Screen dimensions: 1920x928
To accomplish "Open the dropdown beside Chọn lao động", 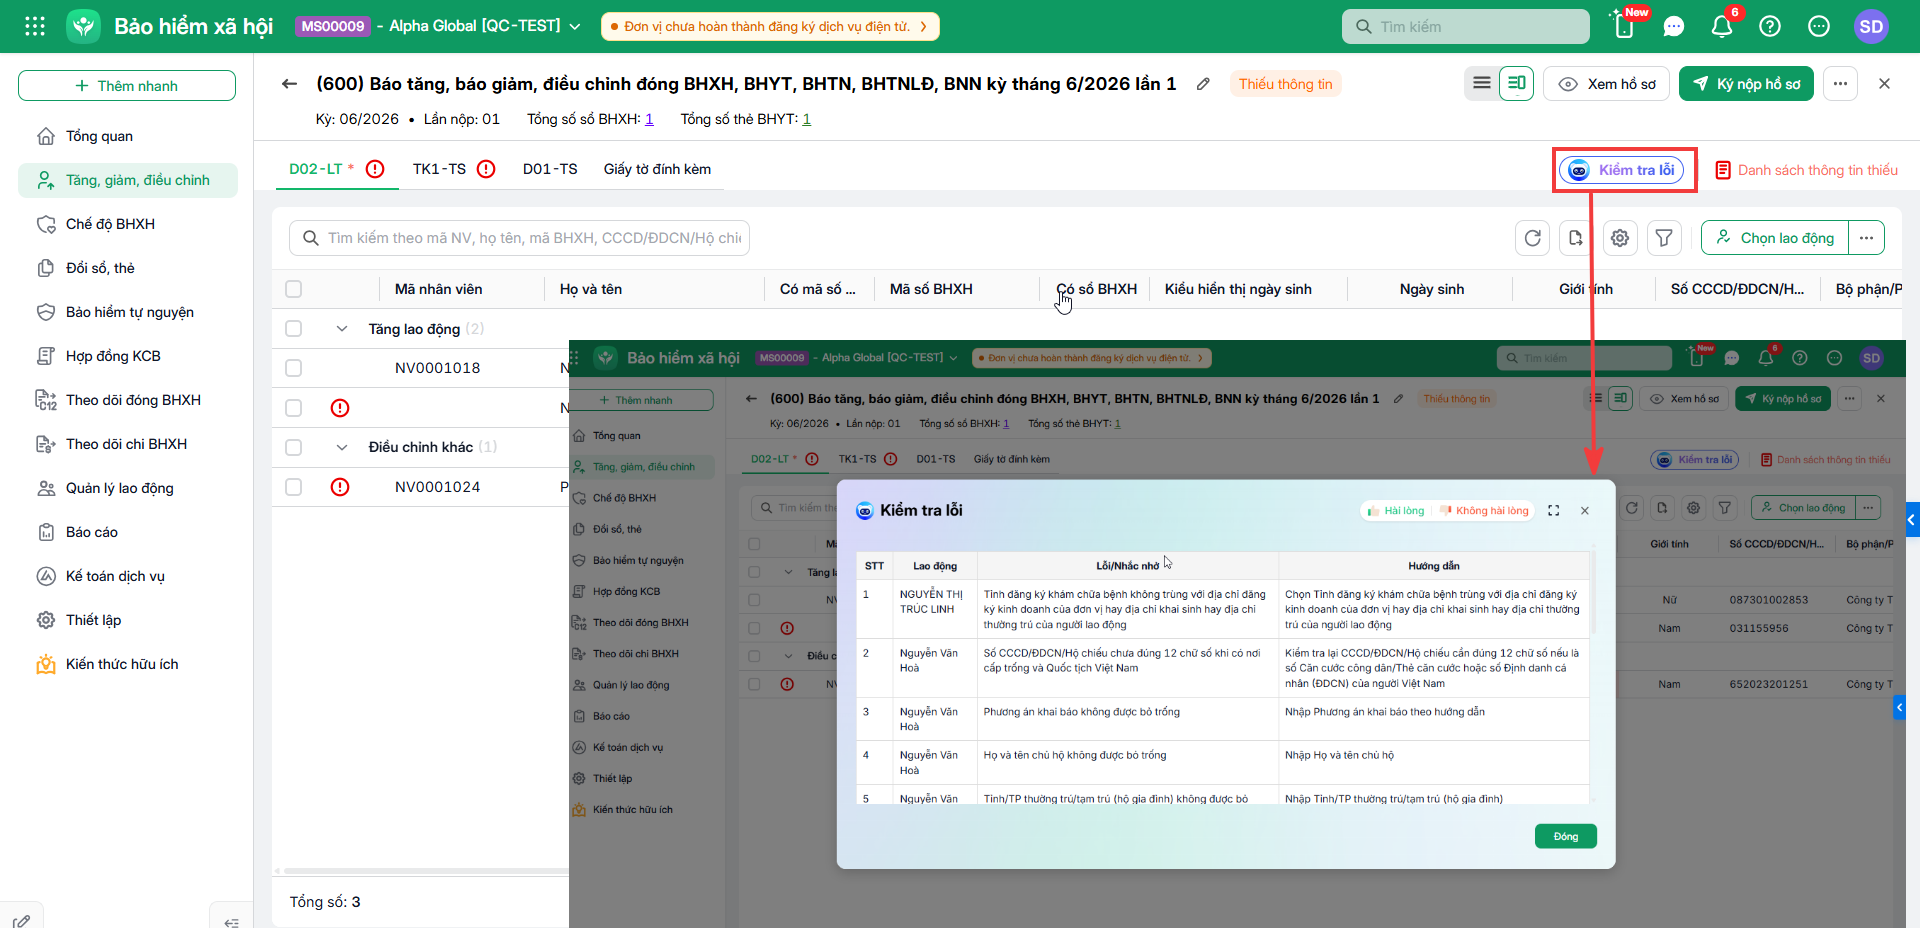I will (1866, 238).
